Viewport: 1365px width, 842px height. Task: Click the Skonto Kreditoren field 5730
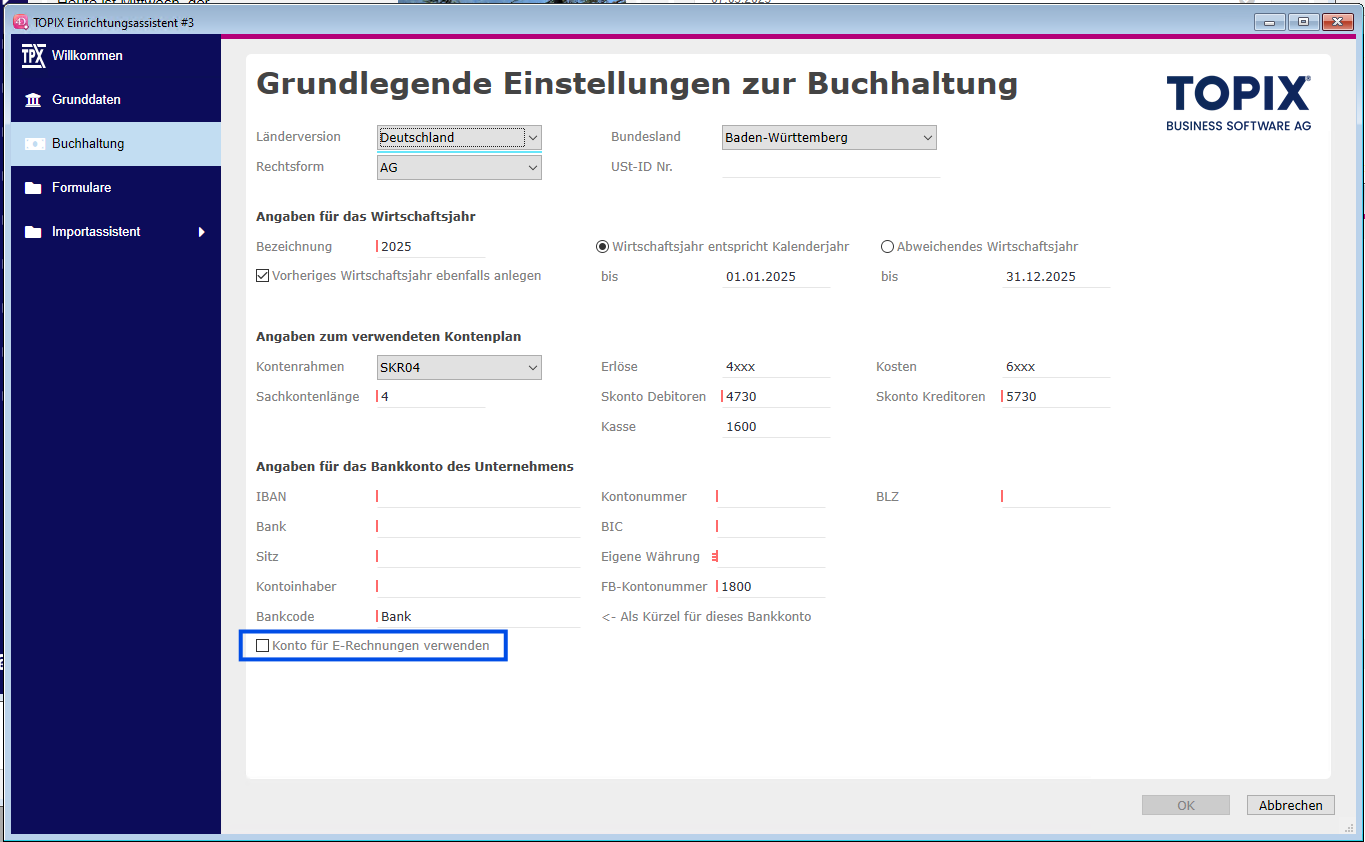1056,397
